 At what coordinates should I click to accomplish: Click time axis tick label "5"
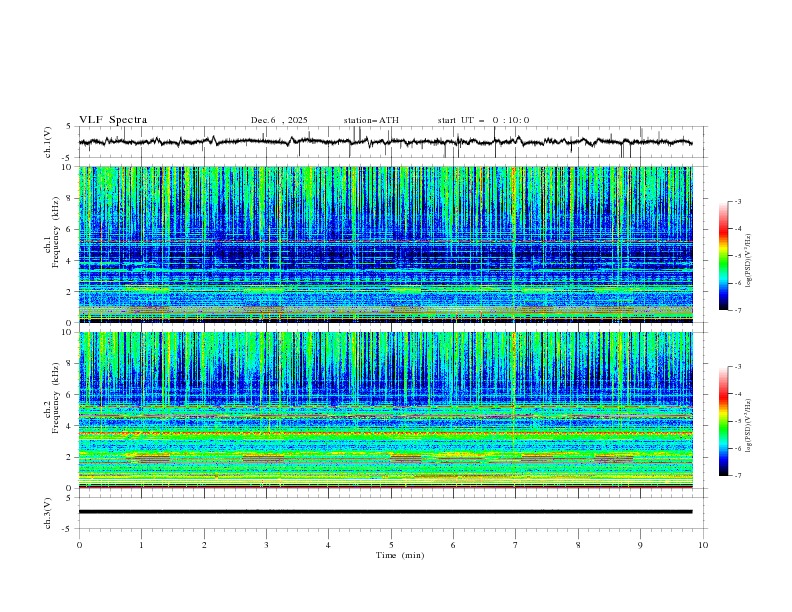[x=391, y=545]
